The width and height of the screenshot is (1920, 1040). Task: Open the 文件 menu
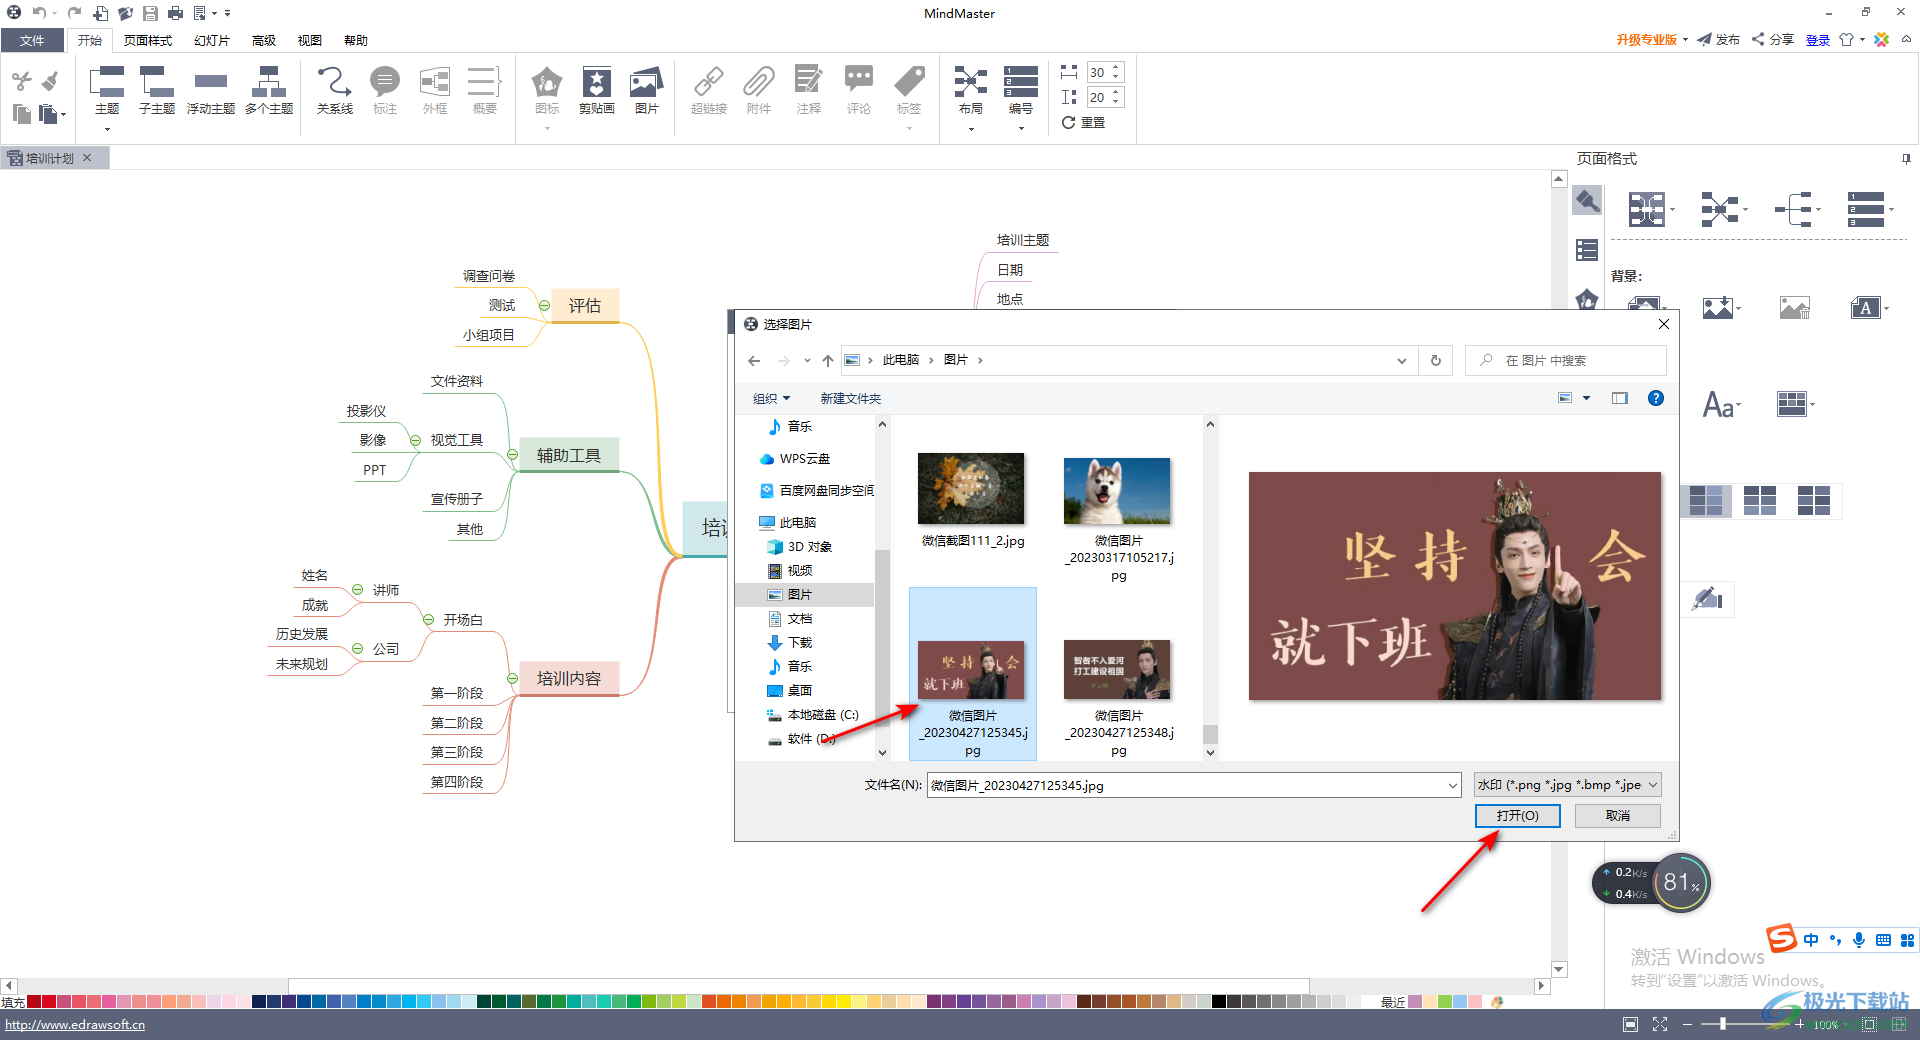point(32,40)
